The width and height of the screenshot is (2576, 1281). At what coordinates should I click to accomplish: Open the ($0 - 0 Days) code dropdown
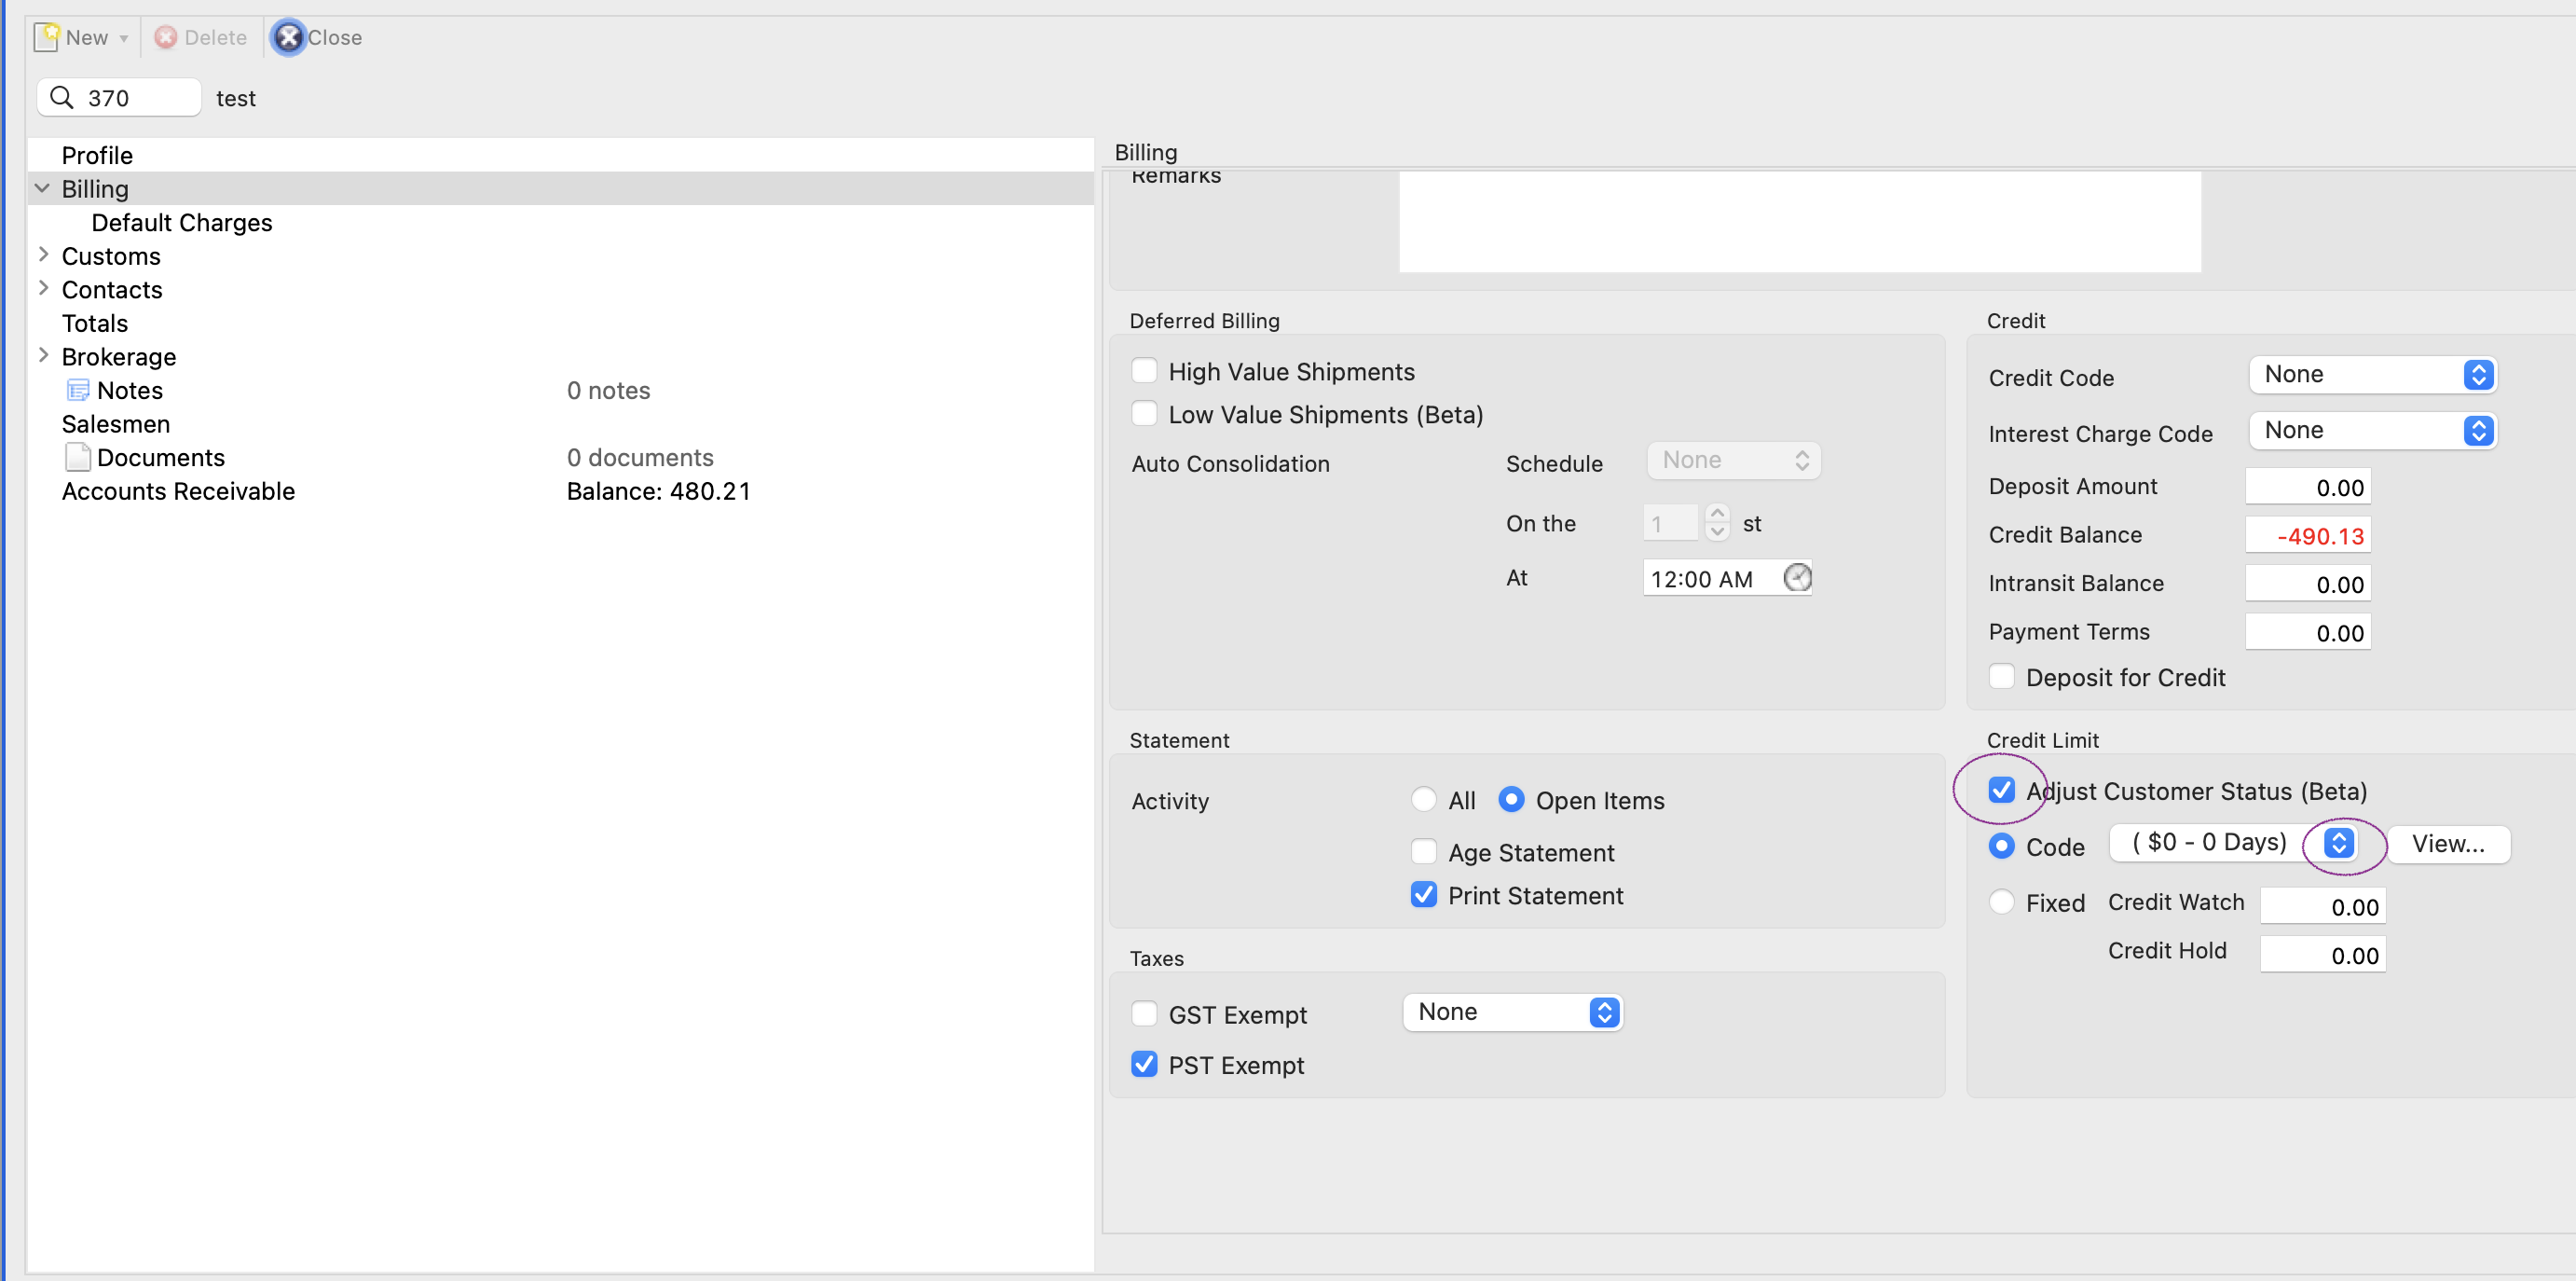point(2236,843)
